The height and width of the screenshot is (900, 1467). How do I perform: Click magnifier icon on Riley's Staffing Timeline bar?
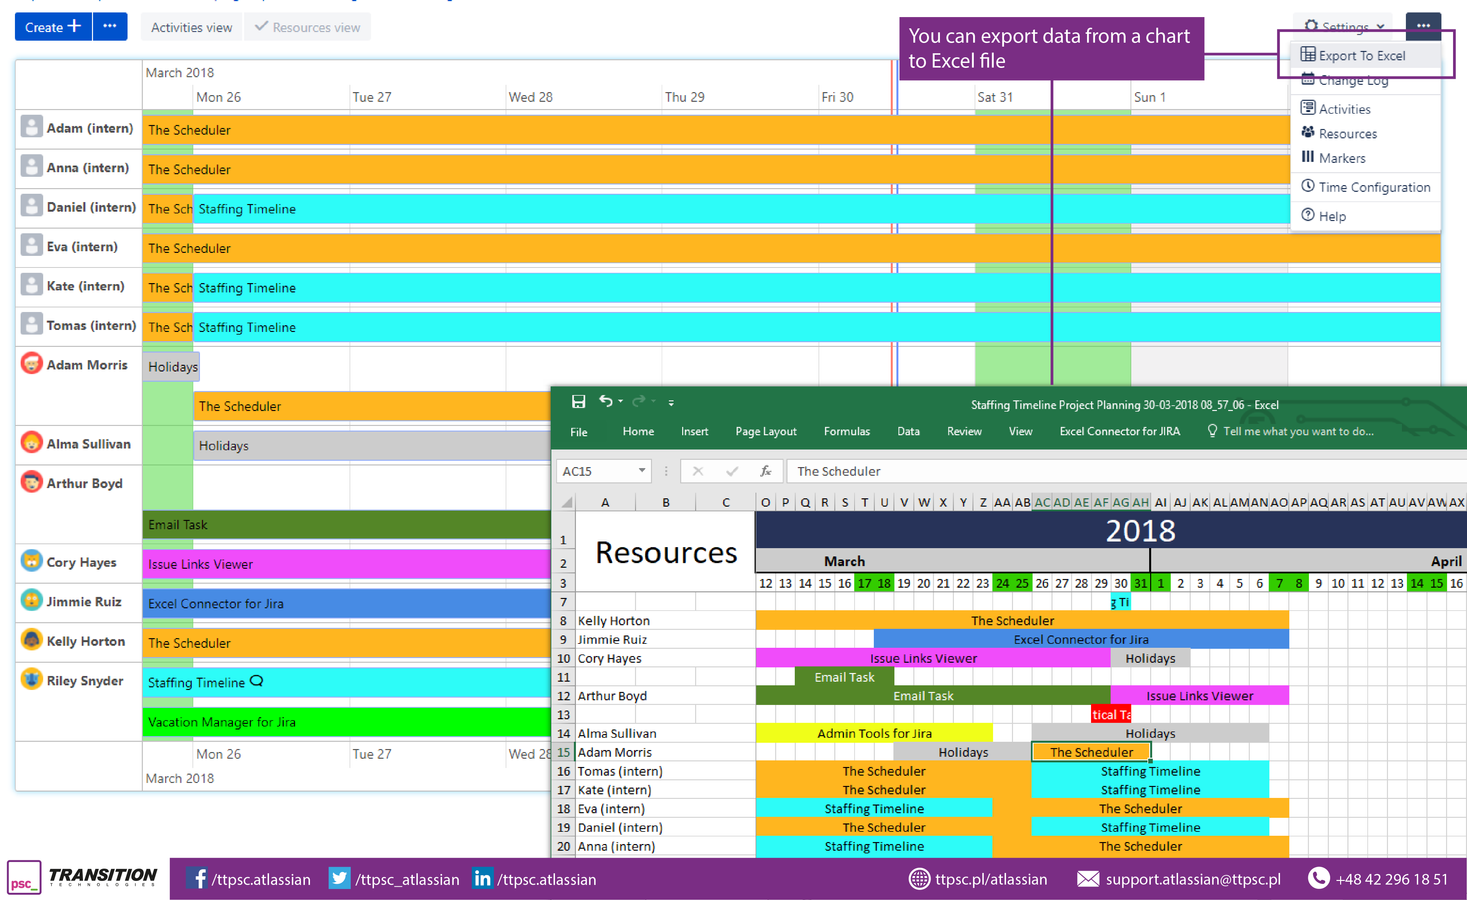[257, 681]
